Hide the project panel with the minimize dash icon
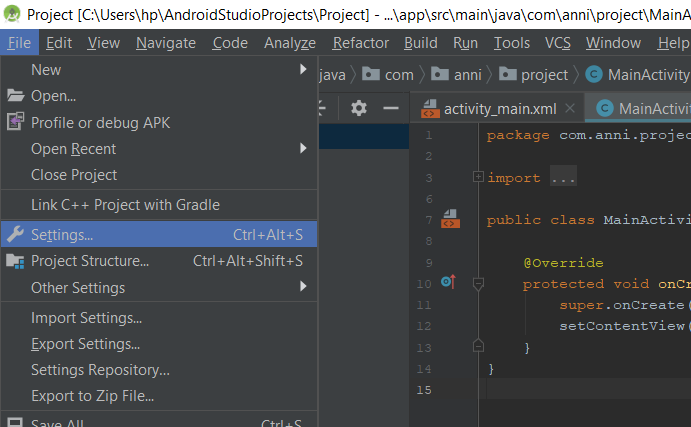The width and height of the screenshot is (691, 427). [x=391, y=108]
